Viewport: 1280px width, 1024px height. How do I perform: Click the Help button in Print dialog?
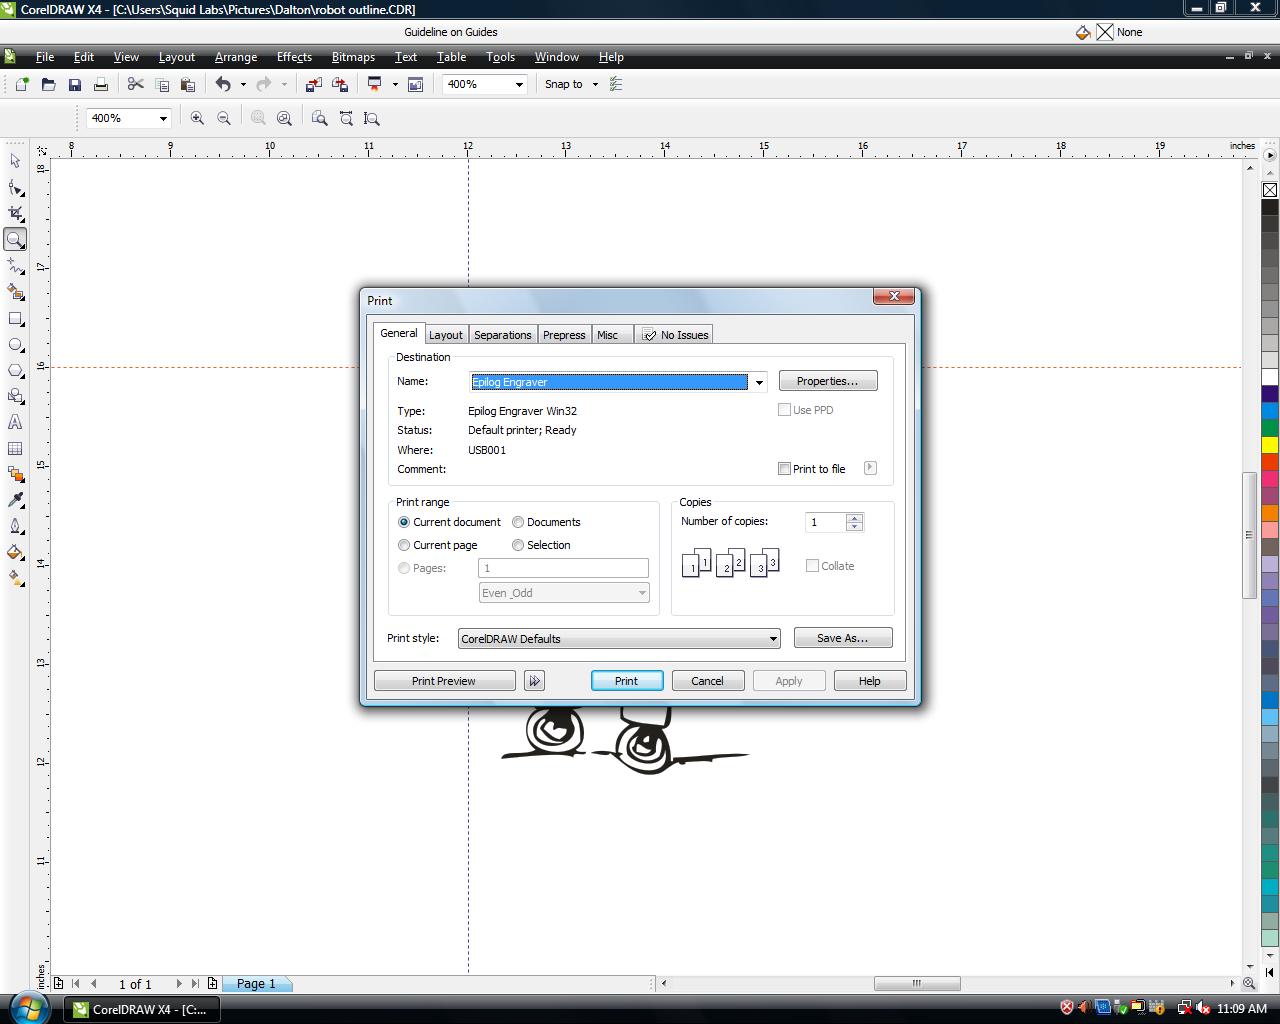pyautogui.click(x=870, y=681)
